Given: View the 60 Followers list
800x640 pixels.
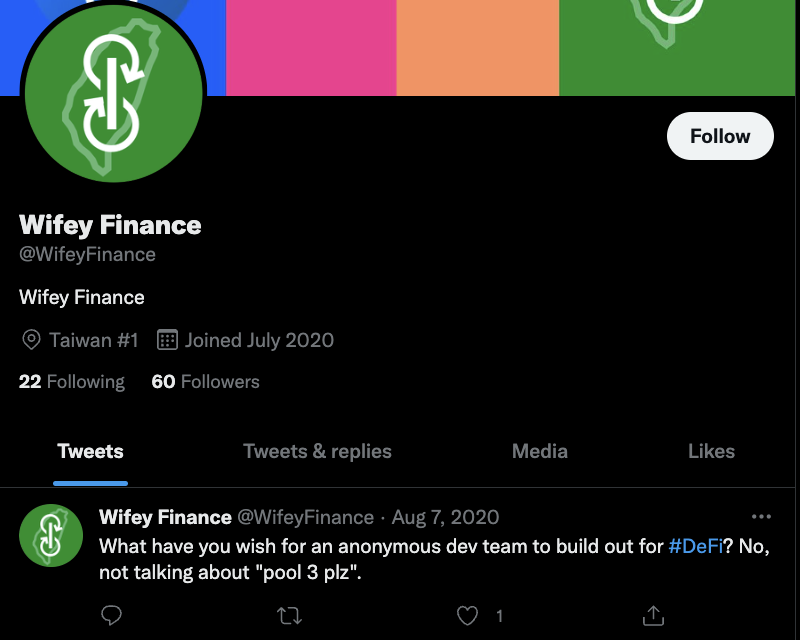Looking at the screenshot, I should click(205, 382).
